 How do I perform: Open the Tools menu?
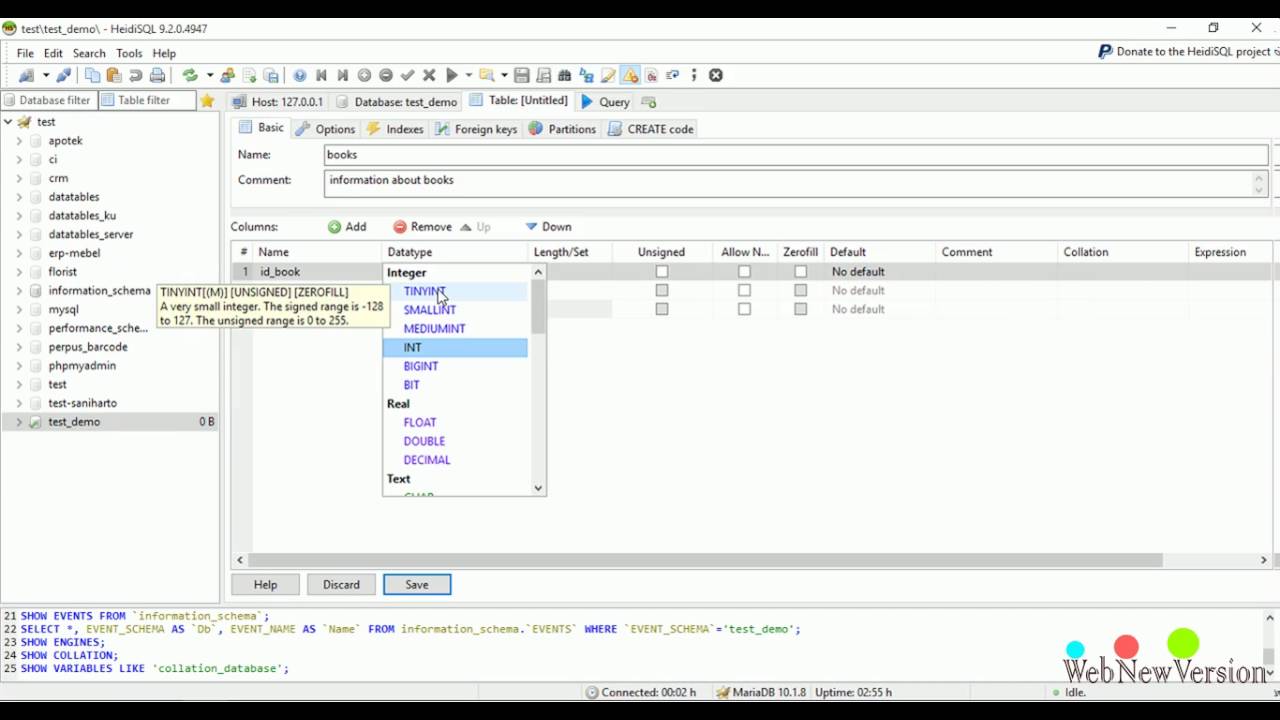129,53
